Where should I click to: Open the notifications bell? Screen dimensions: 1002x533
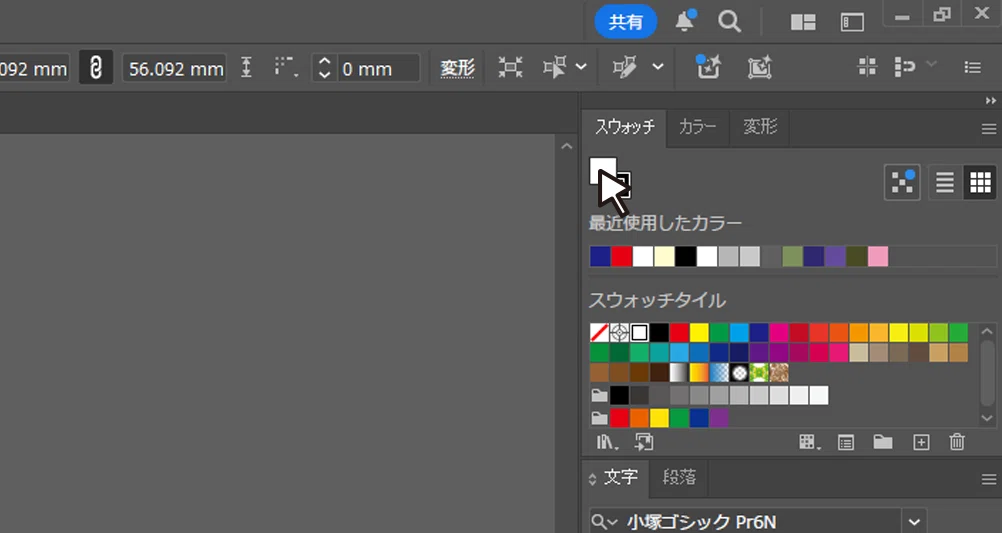[684, 21]
